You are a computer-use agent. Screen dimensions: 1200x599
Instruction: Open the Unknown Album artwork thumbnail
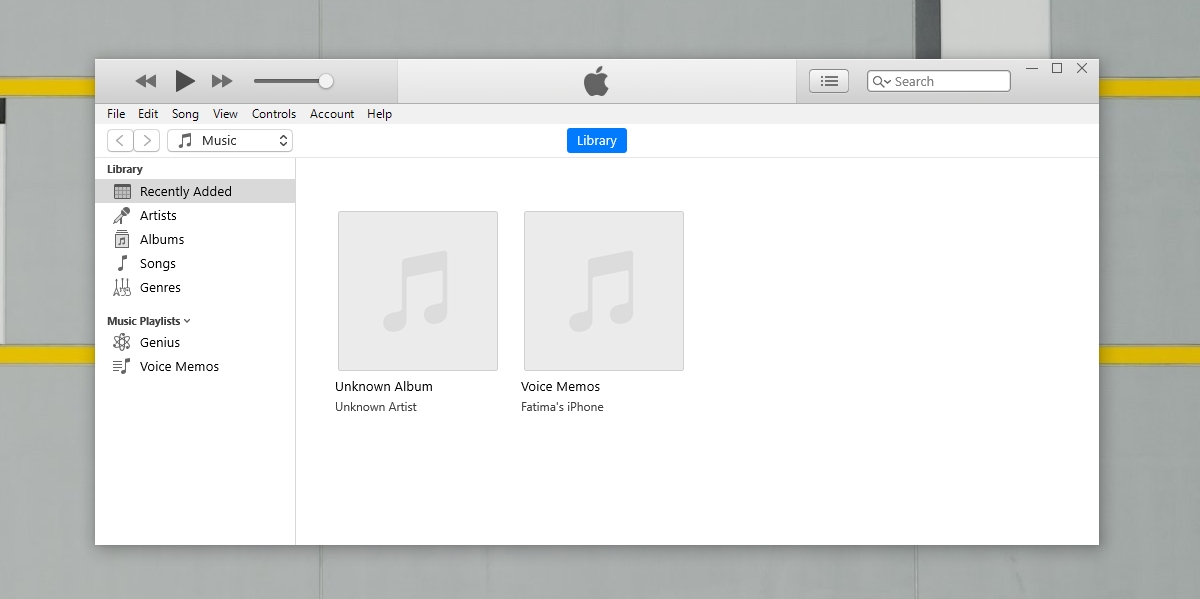(x=418, y=291)
